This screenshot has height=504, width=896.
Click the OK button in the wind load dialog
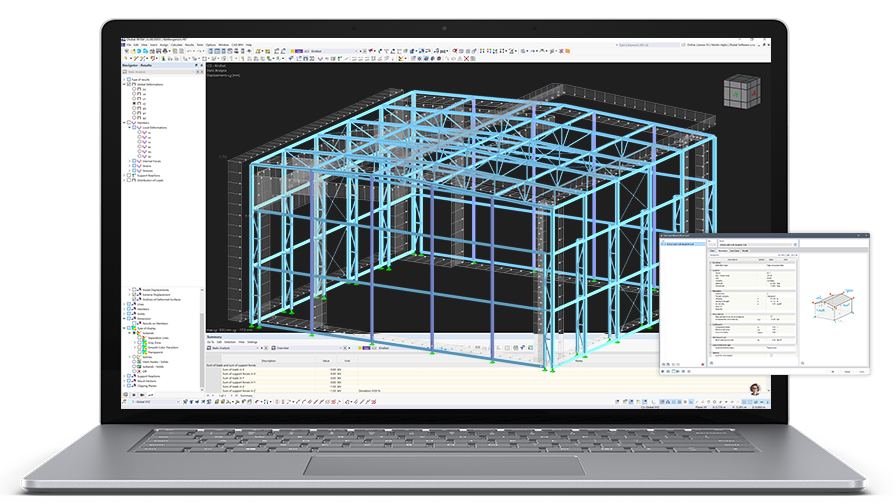[833, 371]
